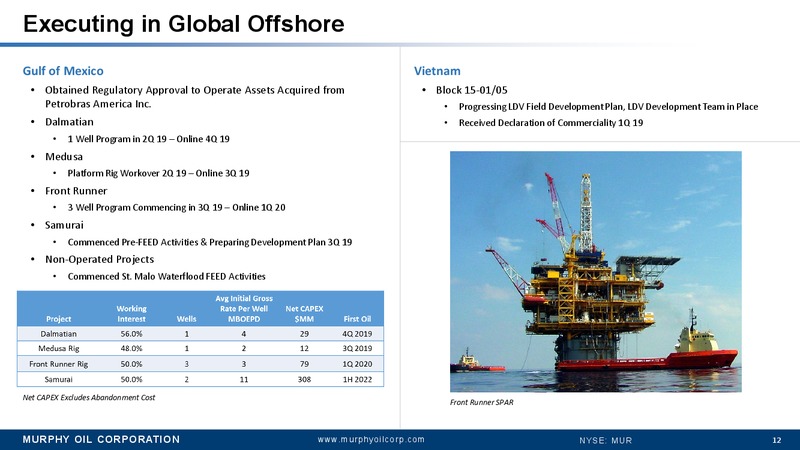Screen dimensions: 800x450
Task: Click the 'NYSE: MUR' footer text
Action: (x=606, y=440)
